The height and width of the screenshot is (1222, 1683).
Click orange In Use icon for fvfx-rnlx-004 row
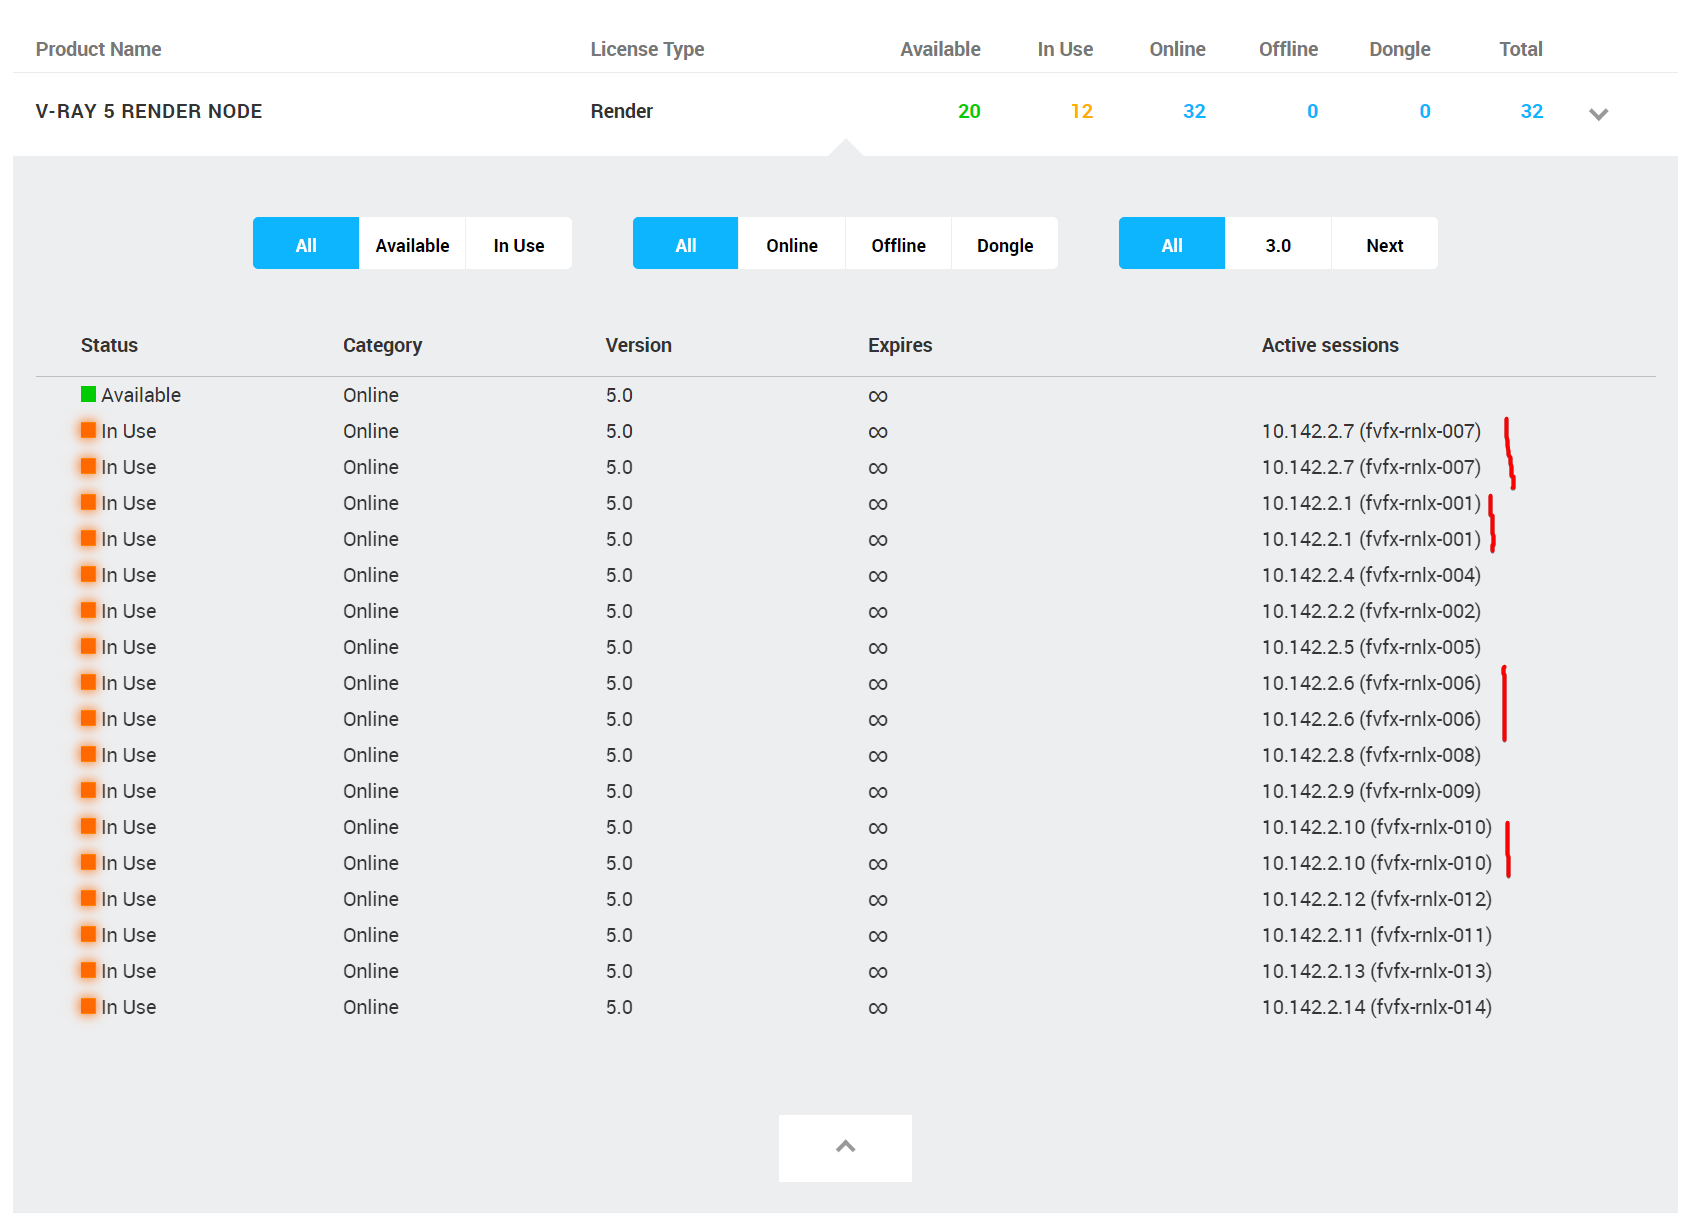88,574
